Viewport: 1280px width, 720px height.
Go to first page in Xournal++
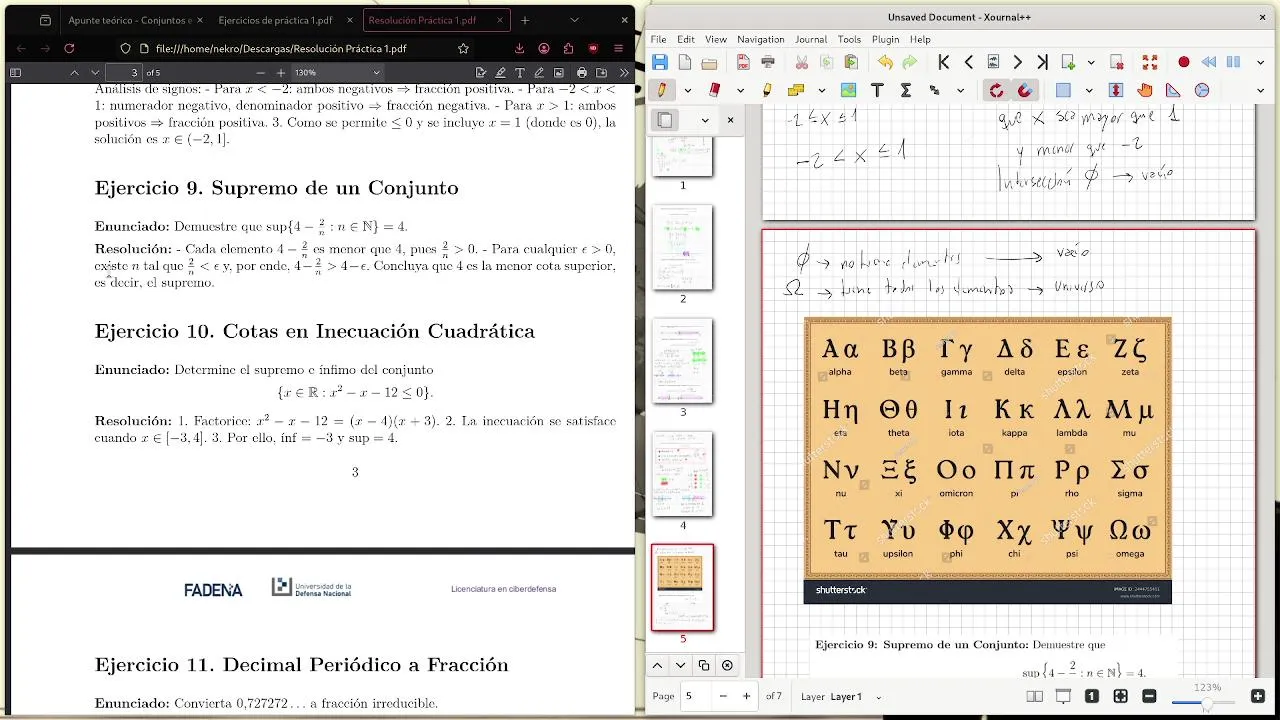point(944,62)
